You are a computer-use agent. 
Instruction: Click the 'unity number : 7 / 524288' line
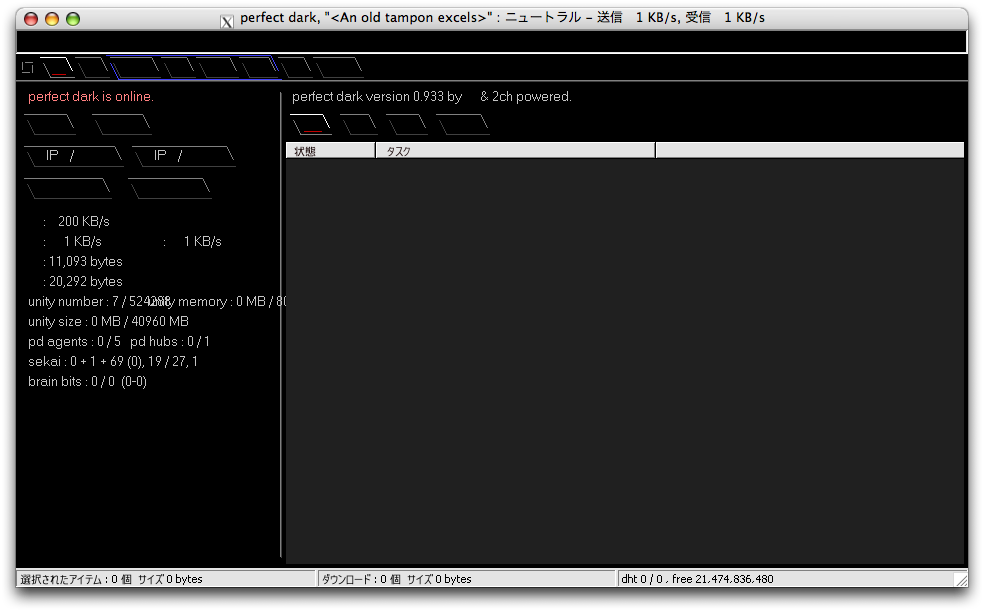[x=99, y=302]
